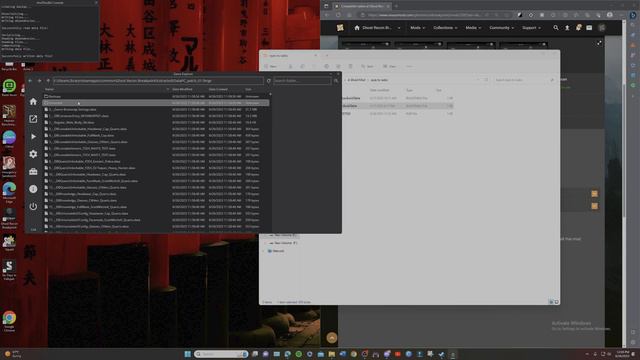640x360 pixels.
Task: Go up one folder in Data Explorer
Action: (48, 81)
